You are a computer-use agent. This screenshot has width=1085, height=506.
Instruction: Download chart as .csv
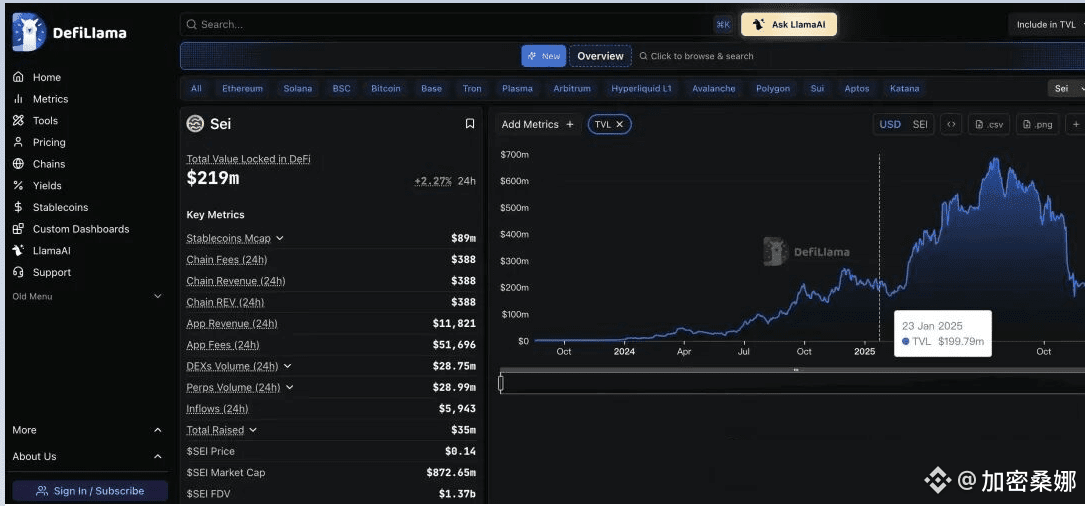pyautogui.click(x=989, y=125)
